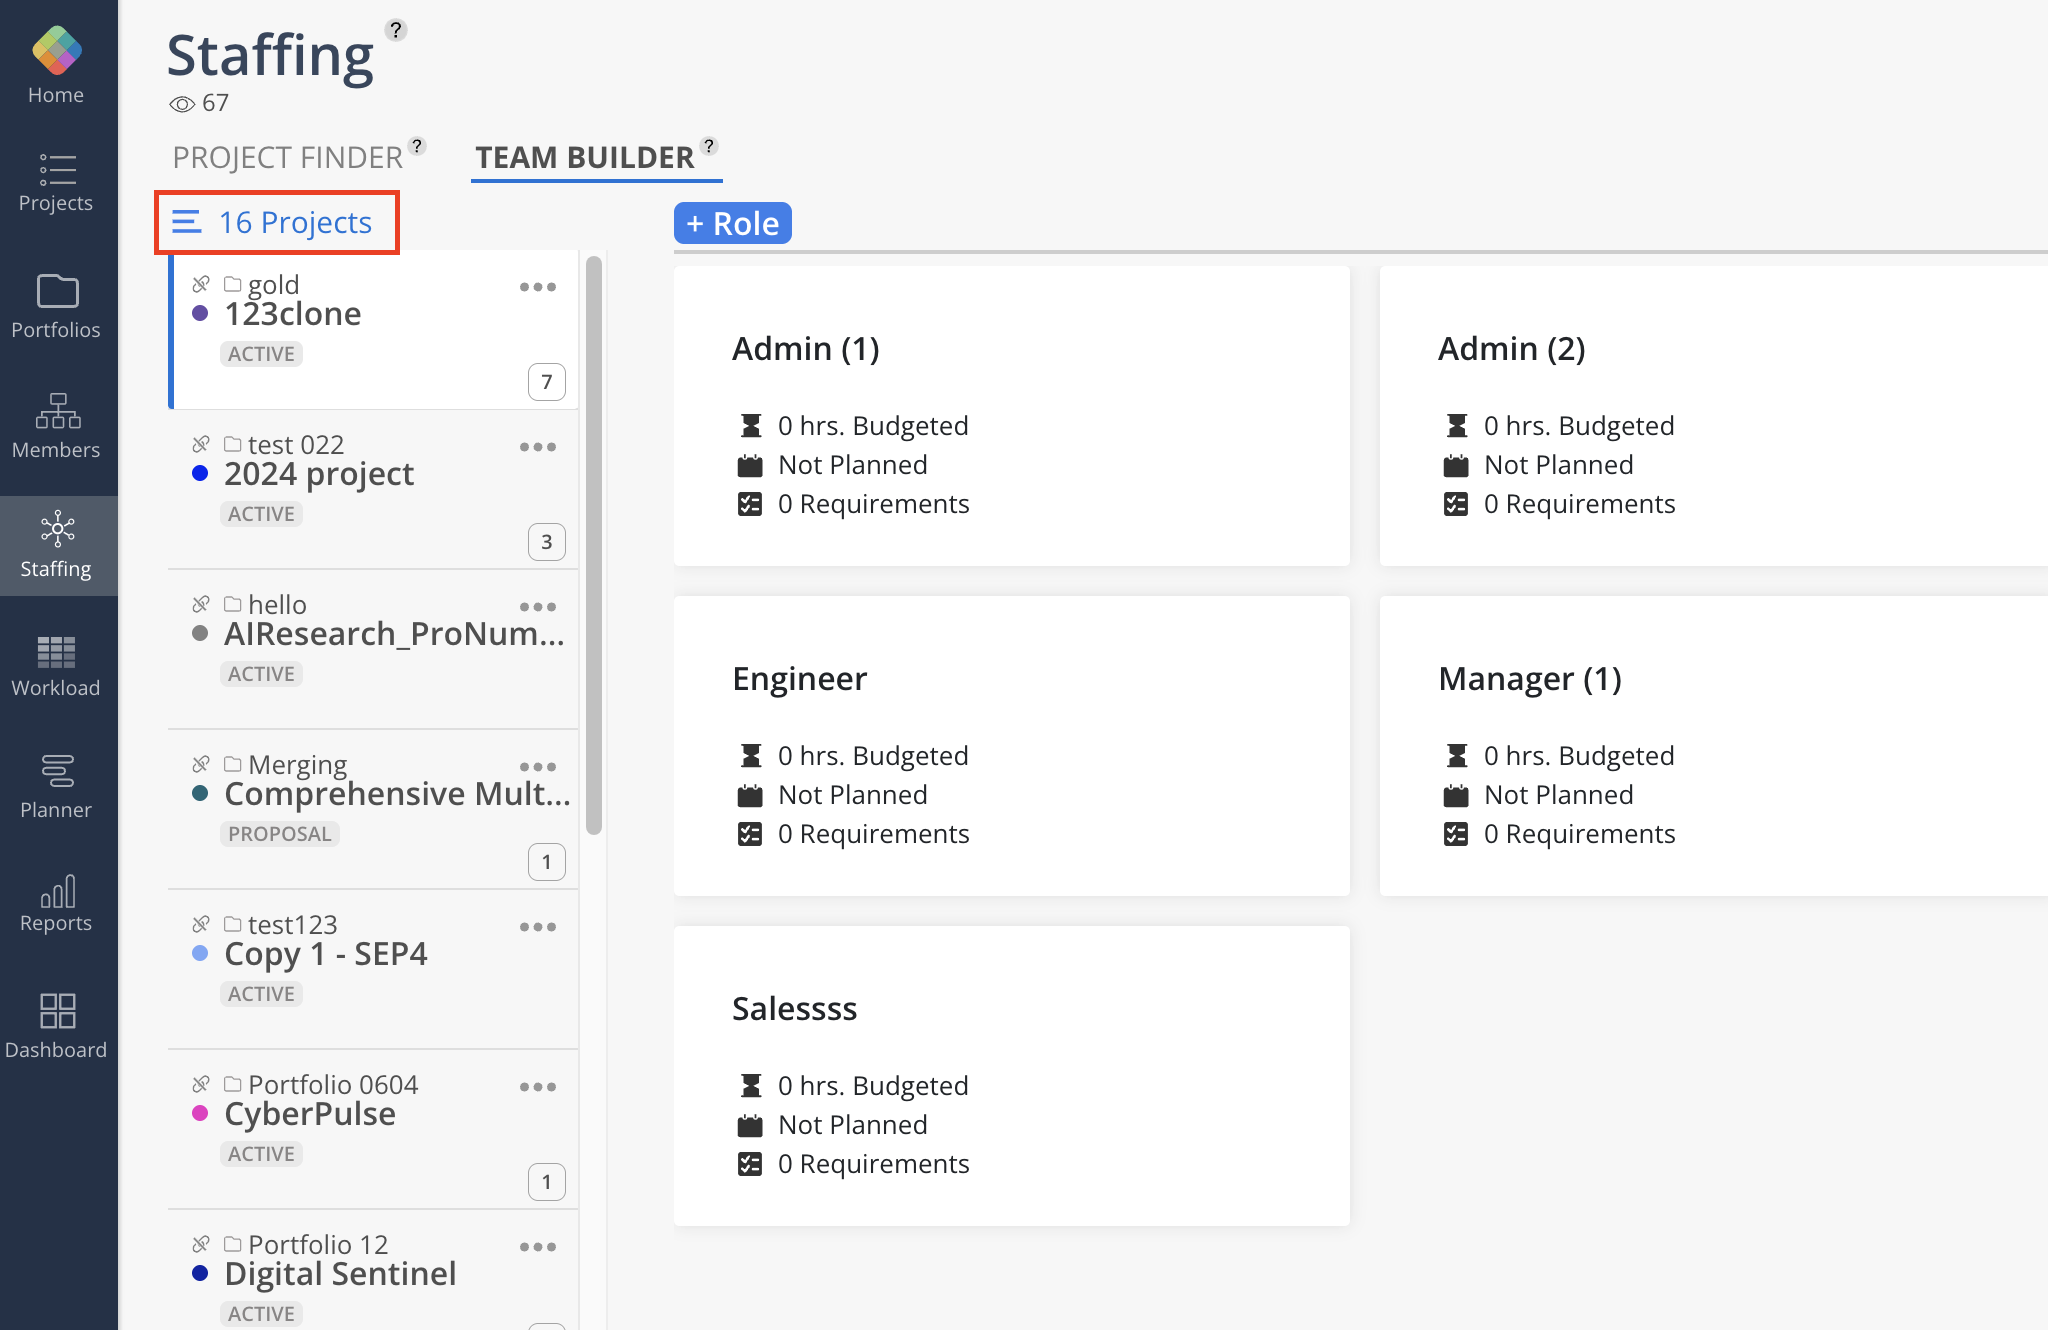
Task: Click the purple dot of 123clone
Action: tap(200, 313)
